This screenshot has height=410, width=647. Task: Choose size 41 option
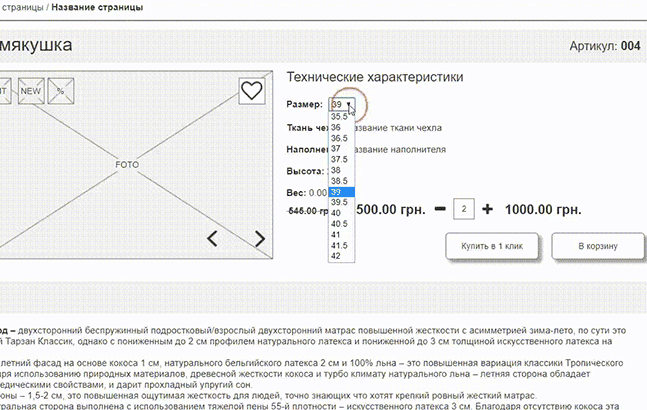point(341,235)
